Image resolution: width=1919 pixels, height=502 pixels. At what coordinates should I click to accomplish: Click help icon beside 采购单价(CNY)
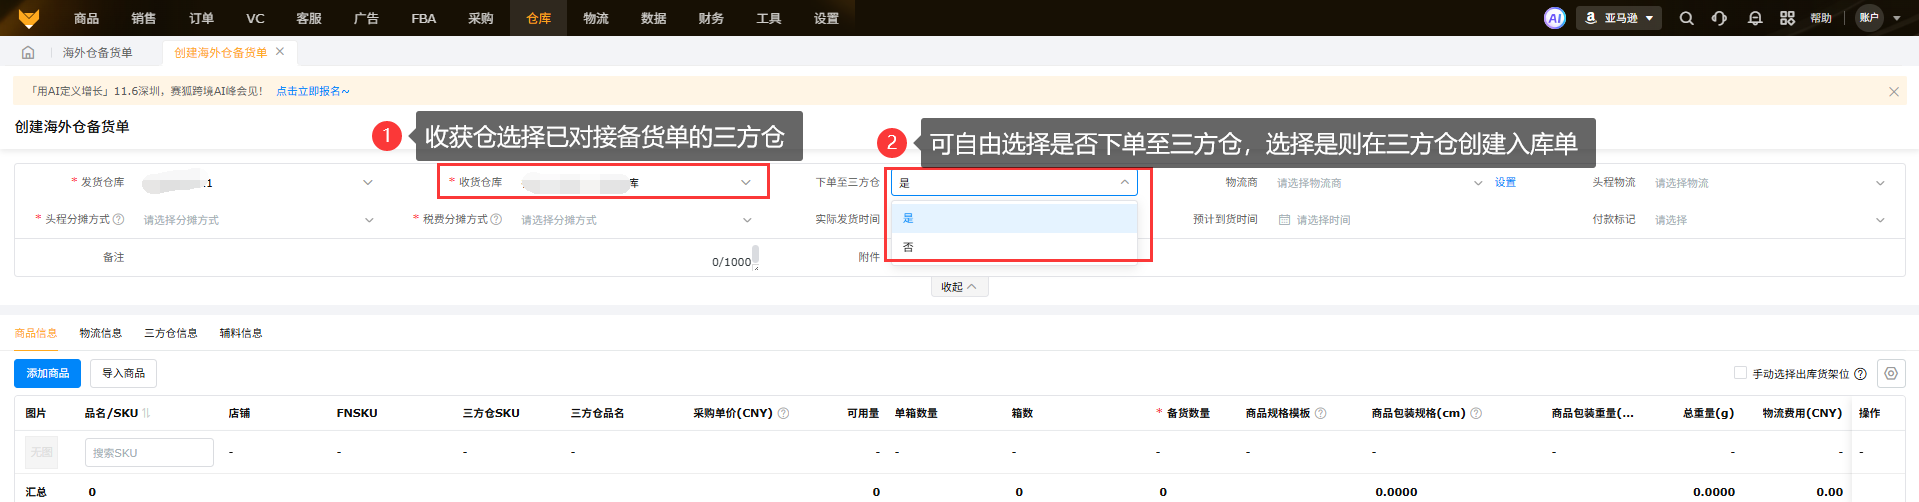783,413
